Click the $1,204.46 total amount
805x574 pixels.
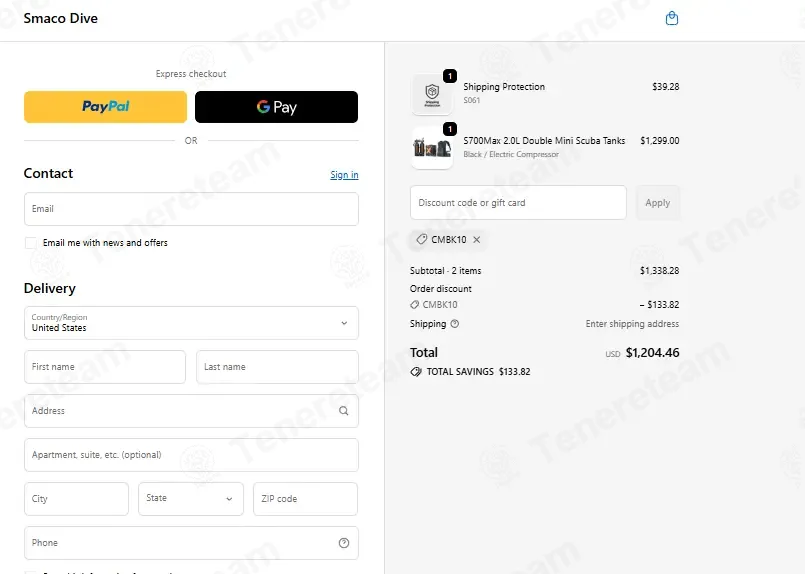pos(652,353)
